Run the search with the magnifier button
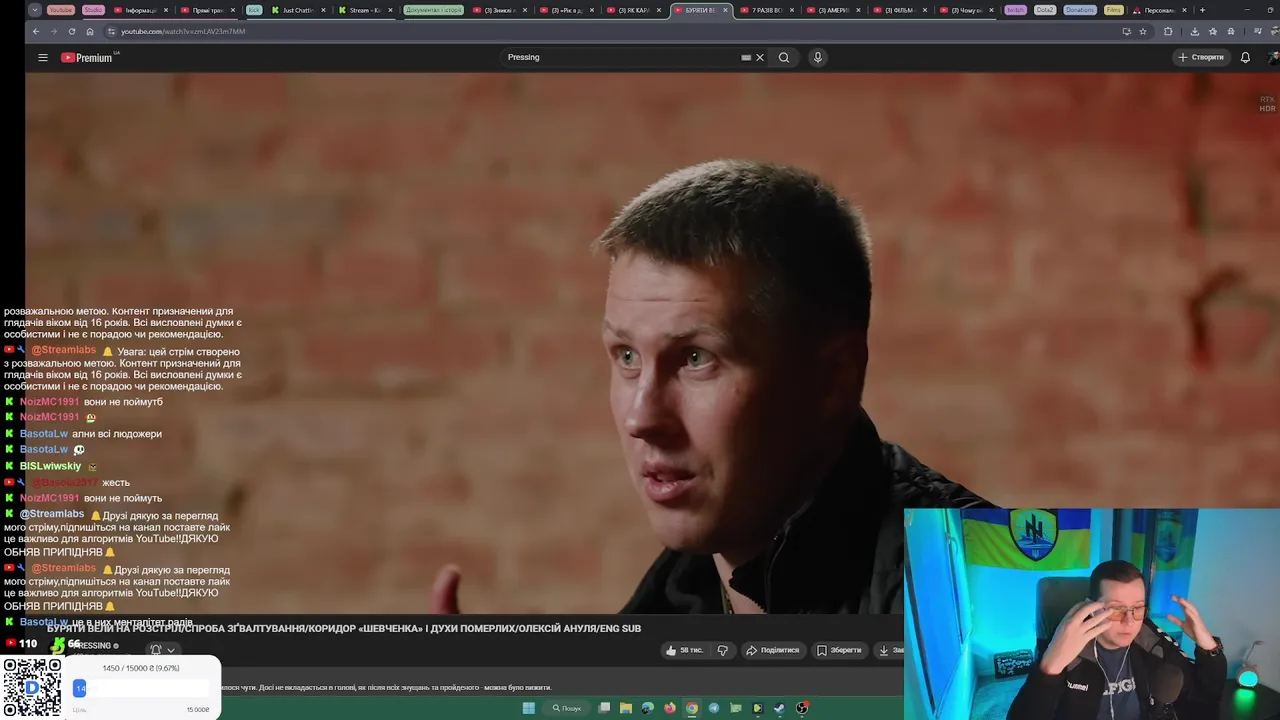The height and width of the screenshot is (720, 1280). click(x=784, y=57)
